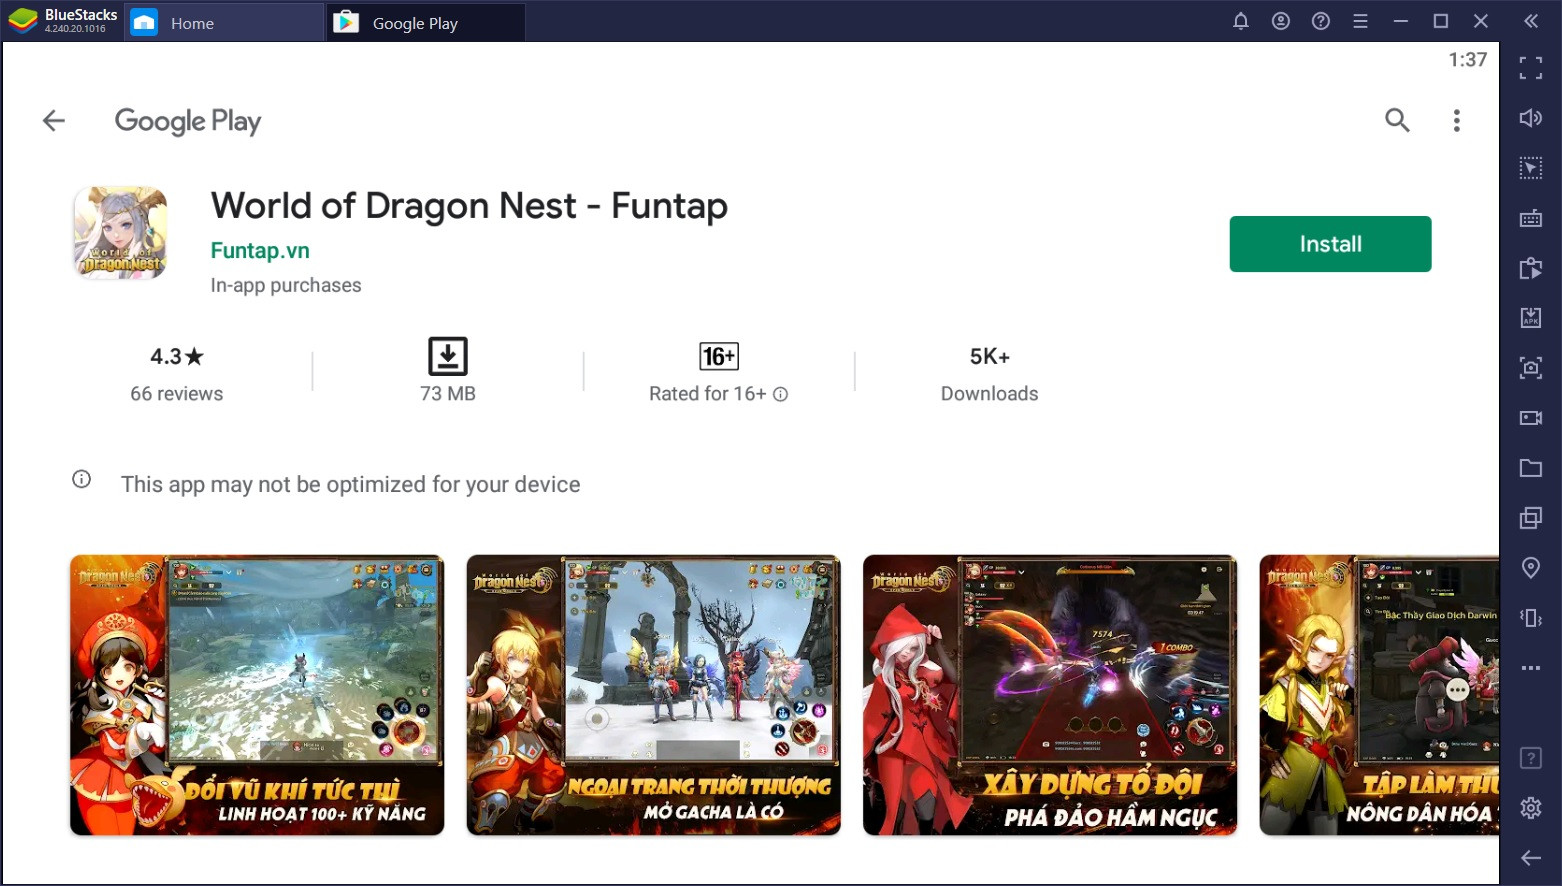Open BlueStacks settings gear

(x=1530, y=808)
